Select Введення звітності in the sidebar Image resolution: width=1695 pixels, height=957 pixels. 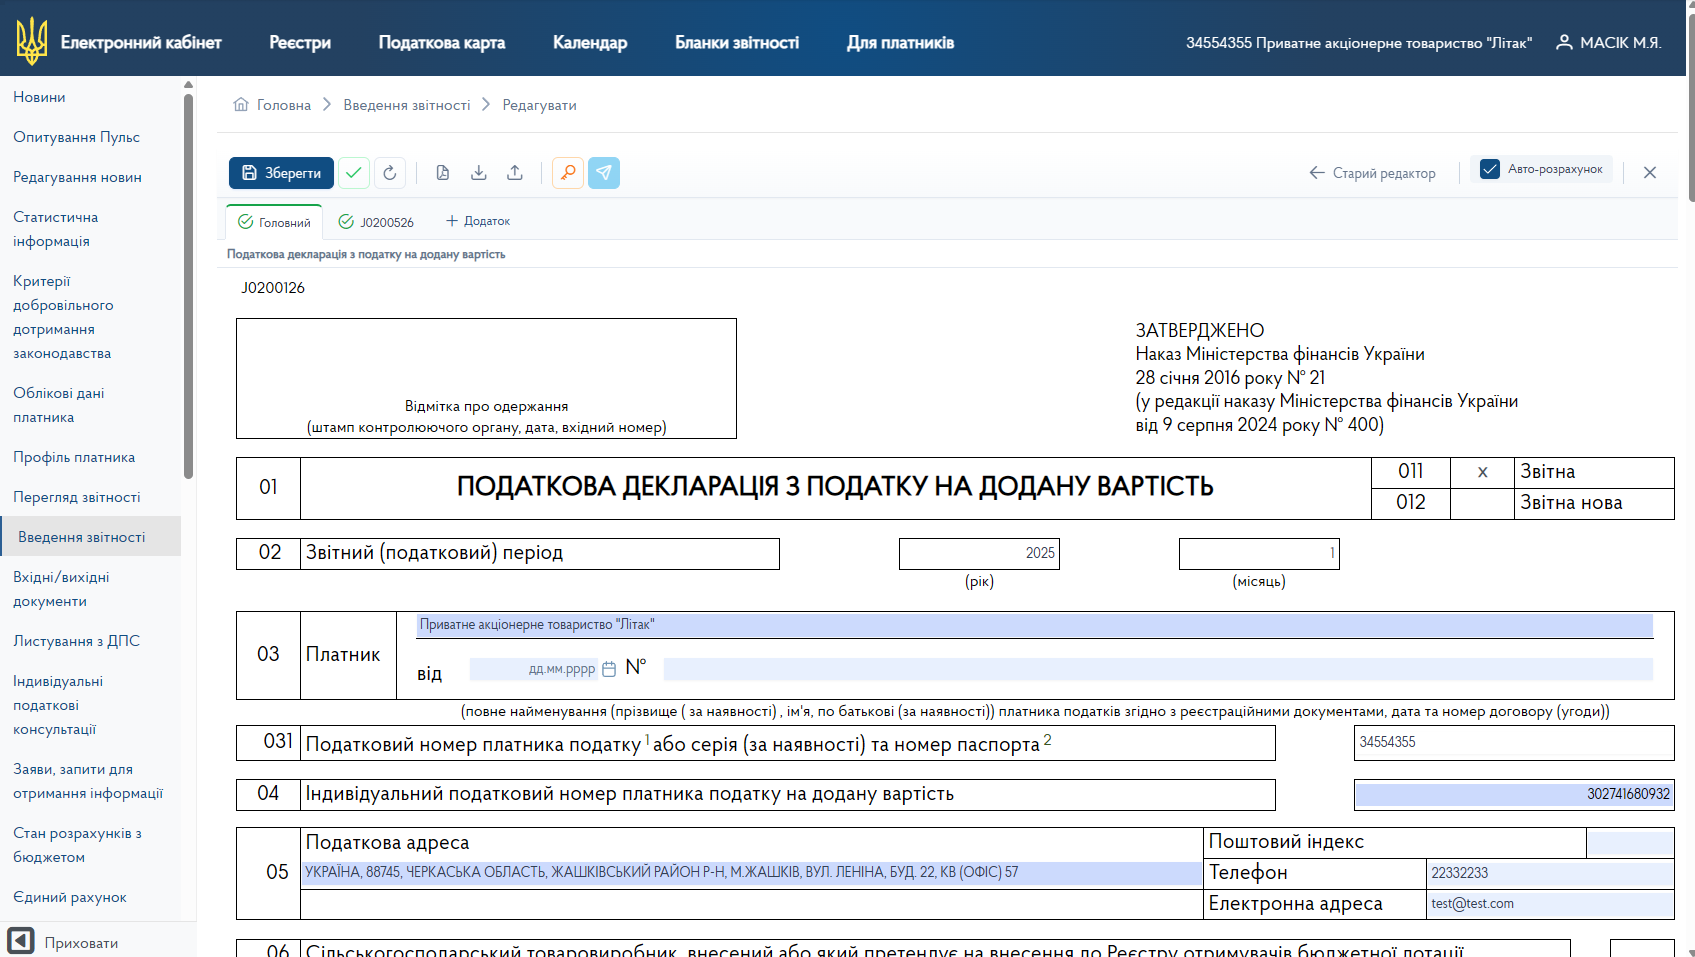[91, 536]
